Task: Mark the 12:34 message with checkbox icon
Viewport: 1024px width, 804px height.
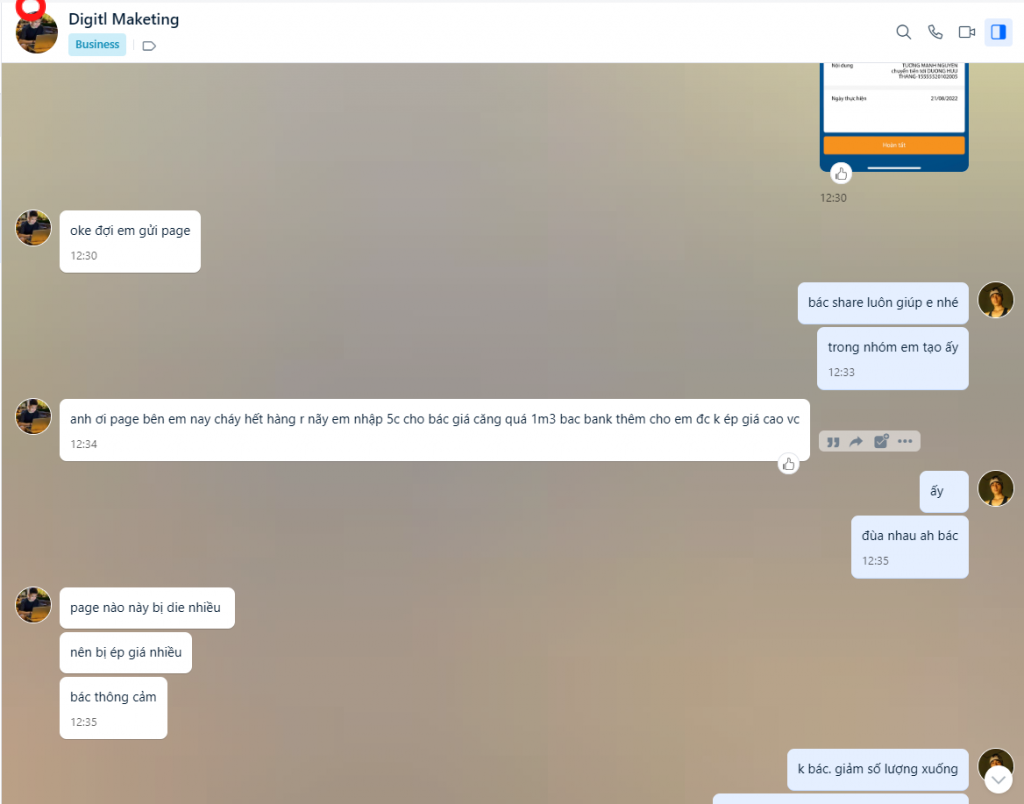Action: click(x=881, y=442)
